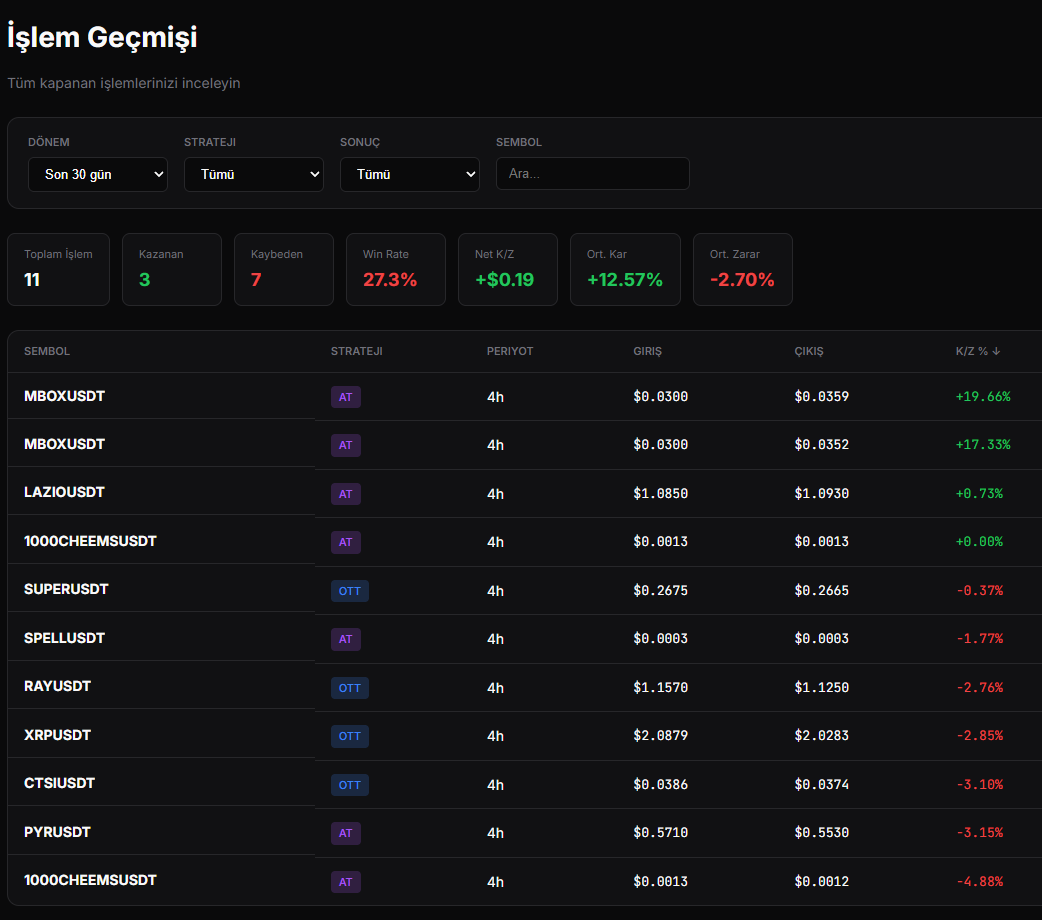Click the $0.0386 entry price
1042x920 pixels.
point(661,785)
